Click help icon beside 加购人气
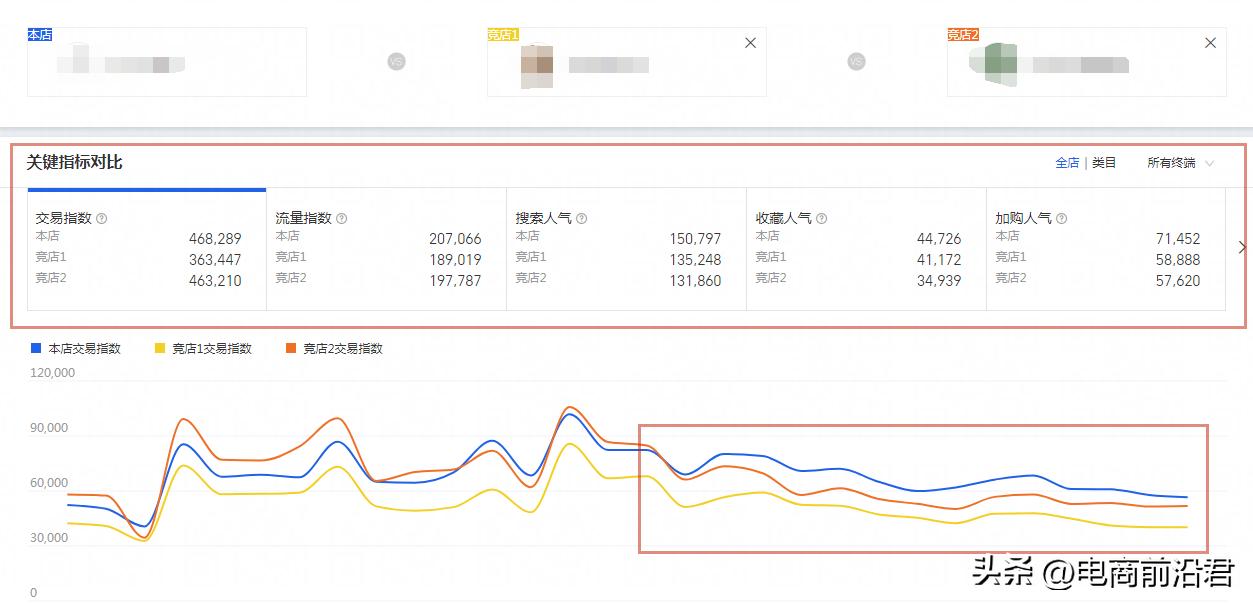 click(x=1062, y=218)
